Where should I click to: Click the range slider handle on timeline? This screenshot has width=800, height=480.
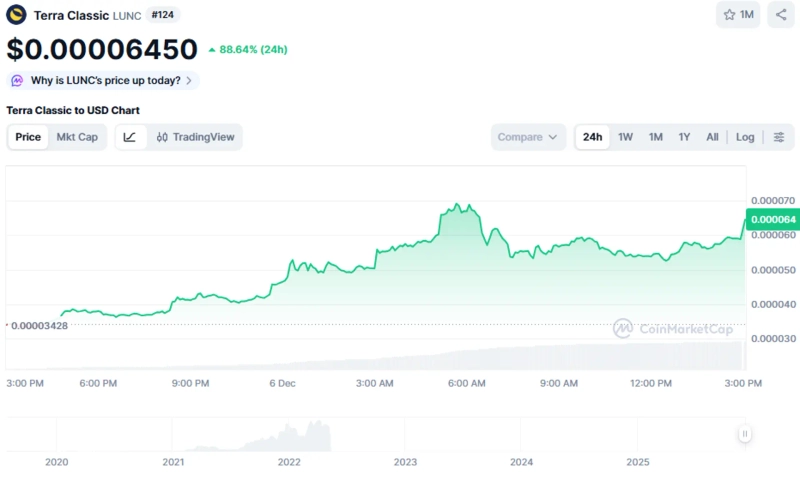pyautogui.click(x=745, y=434)
